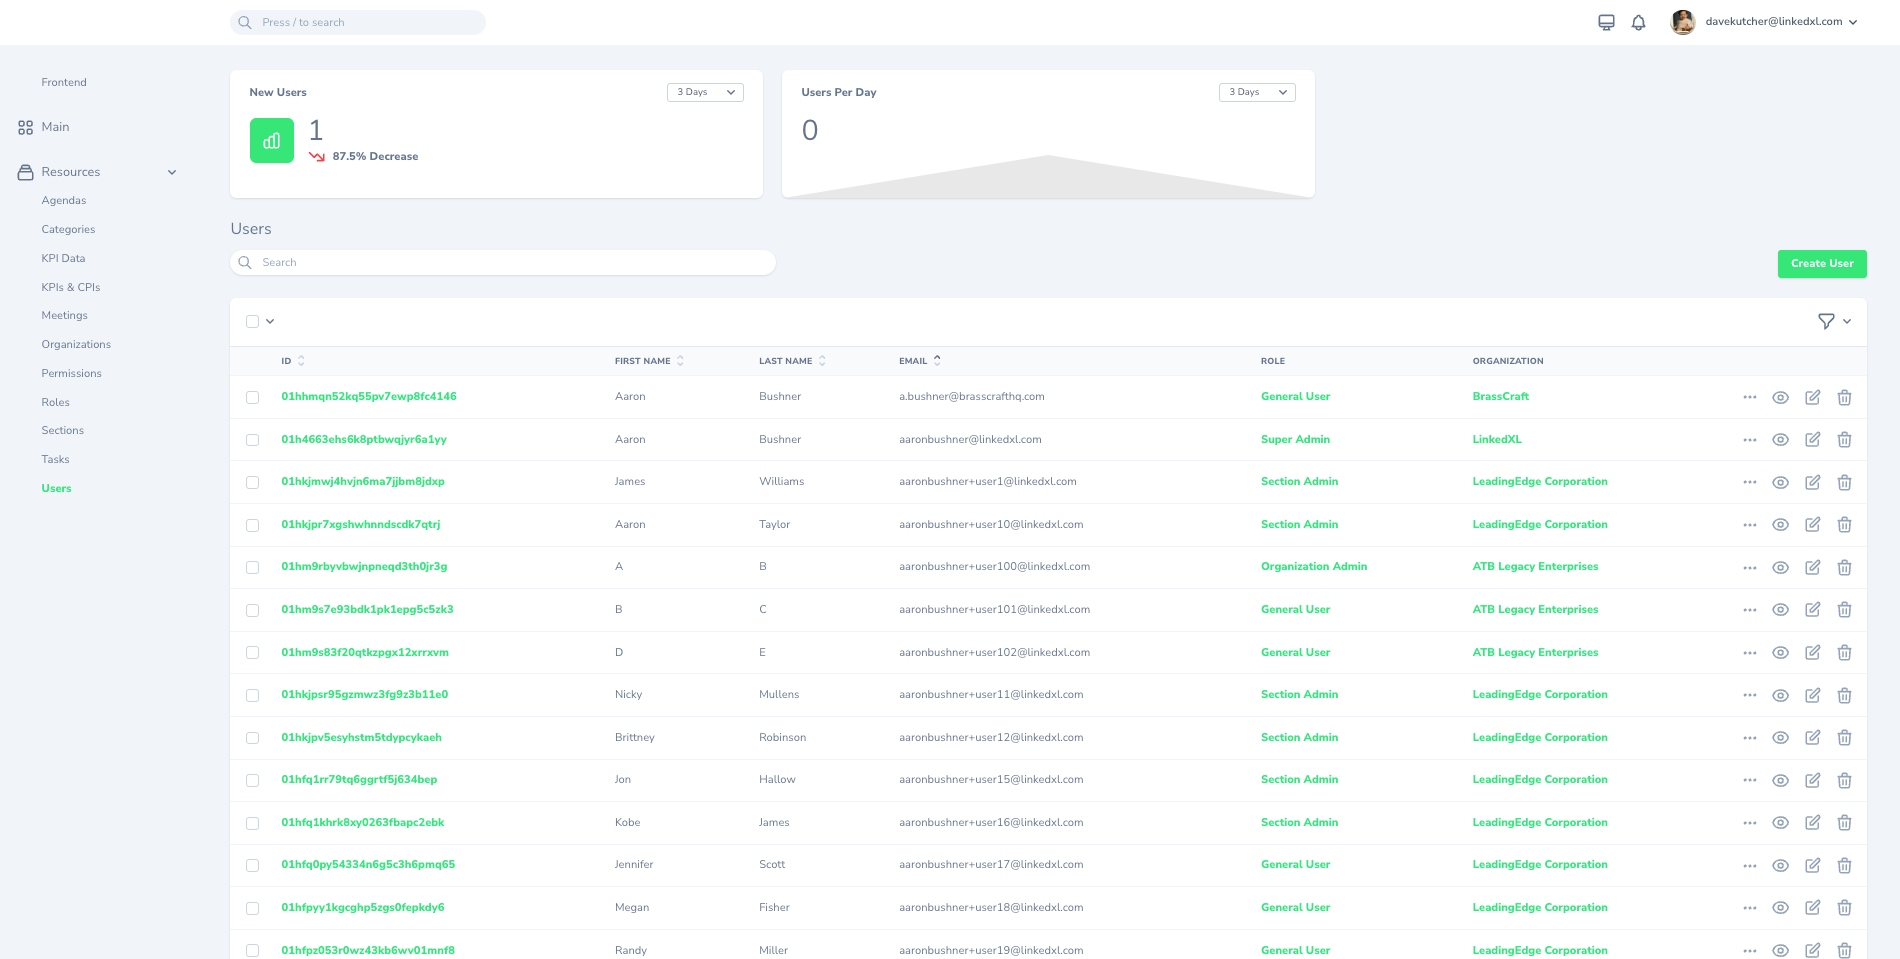The height and width of the screenshot is (959, 1900).
Task: View Brittney Robinson's details via eye icon
Action: point(1780,738)
